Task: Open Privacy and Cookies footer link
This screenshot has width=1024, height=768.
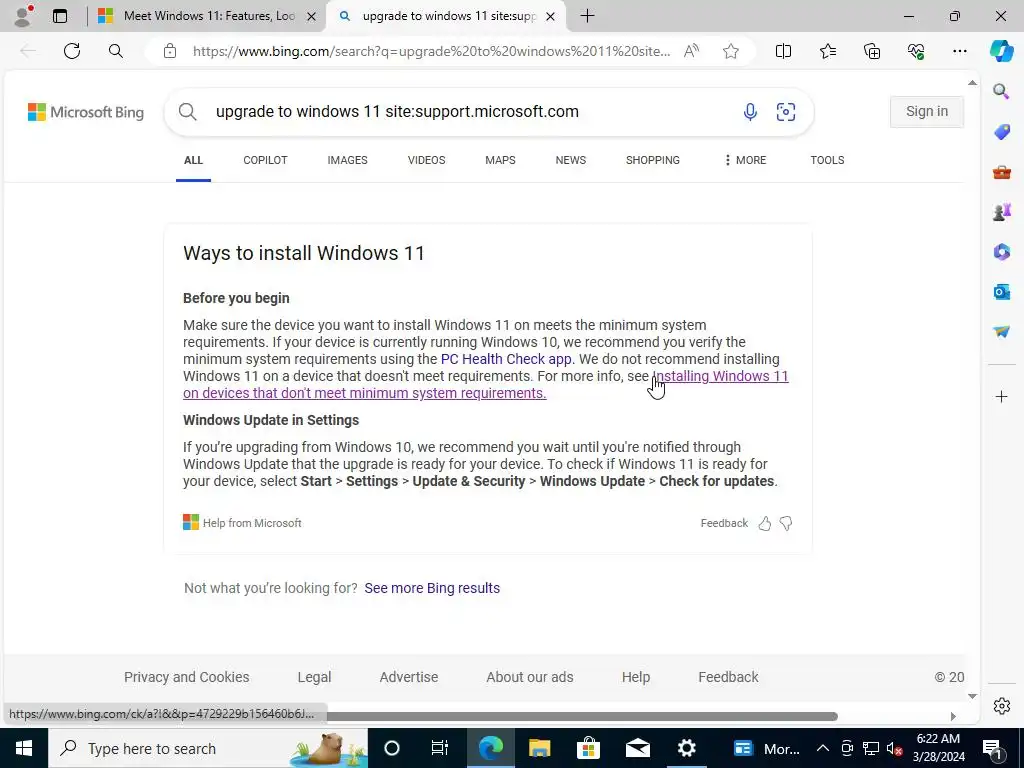Action: [187, 677]
